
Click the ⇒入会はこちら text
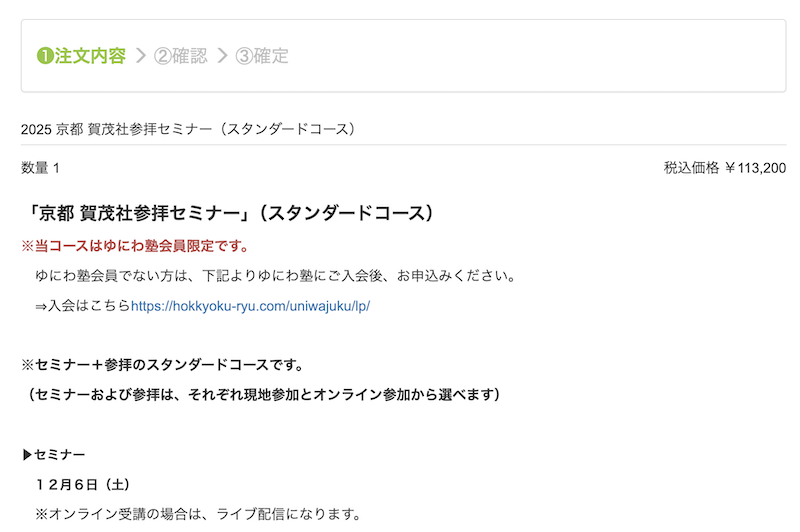coord(83,306)
